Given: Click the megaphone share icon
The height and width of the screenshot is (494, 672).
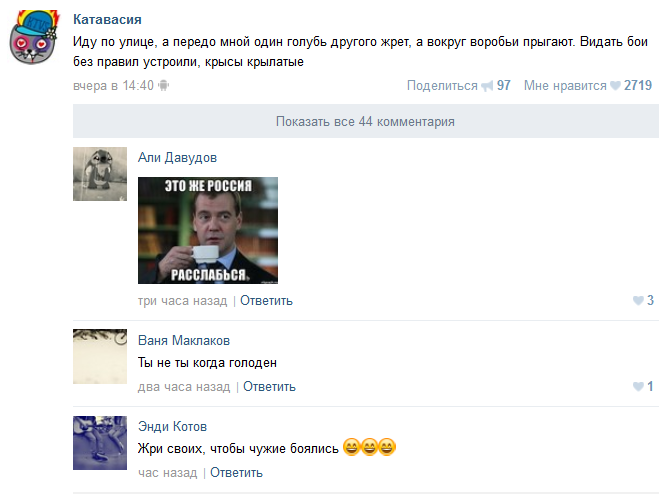Looking at the screenshot, I should [x=487, y=86].
